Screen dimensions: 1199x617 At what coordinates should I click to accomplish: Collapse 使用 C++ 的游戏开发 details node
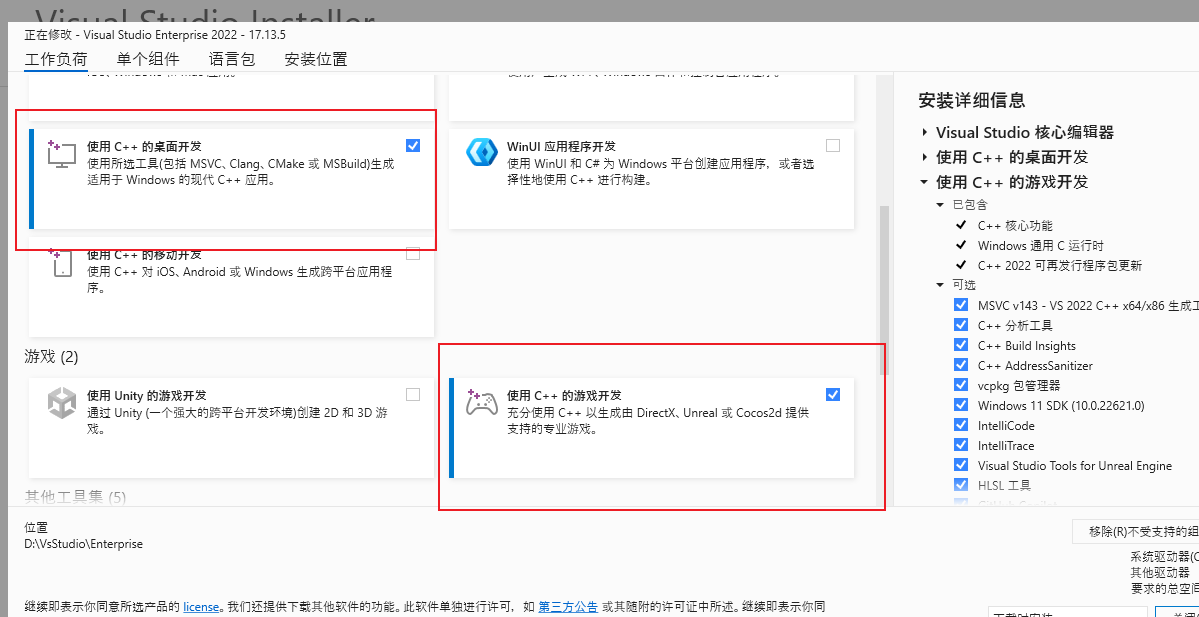pyautogui.click(x=924, y=182)
